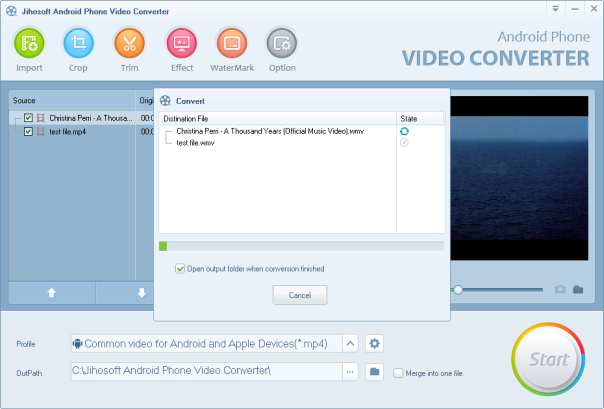Image resolution: width=604 pixels, height=409 pixels.
Task: Open output folder icon beside OutPath
Action: [375, 372]
